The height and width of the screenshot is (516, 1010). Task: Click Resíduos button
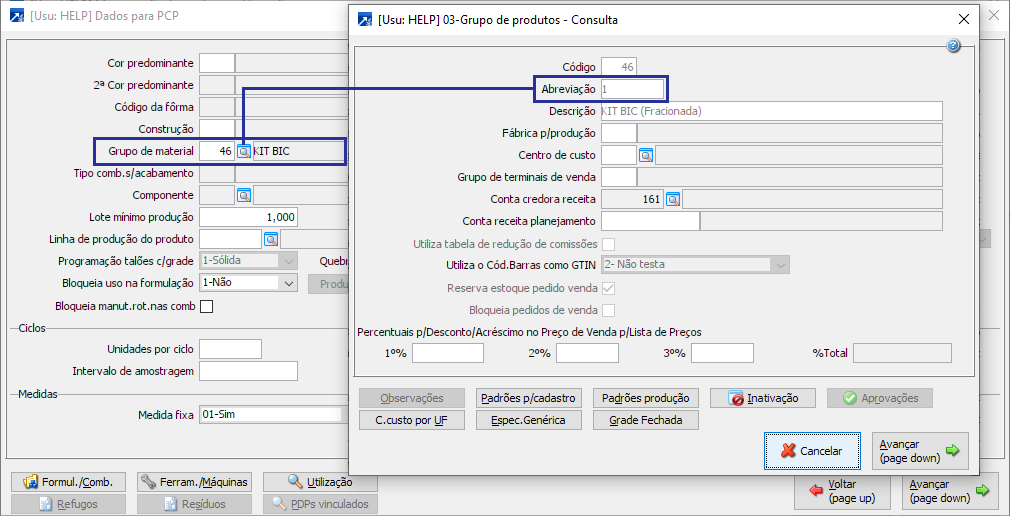[194, 504]
